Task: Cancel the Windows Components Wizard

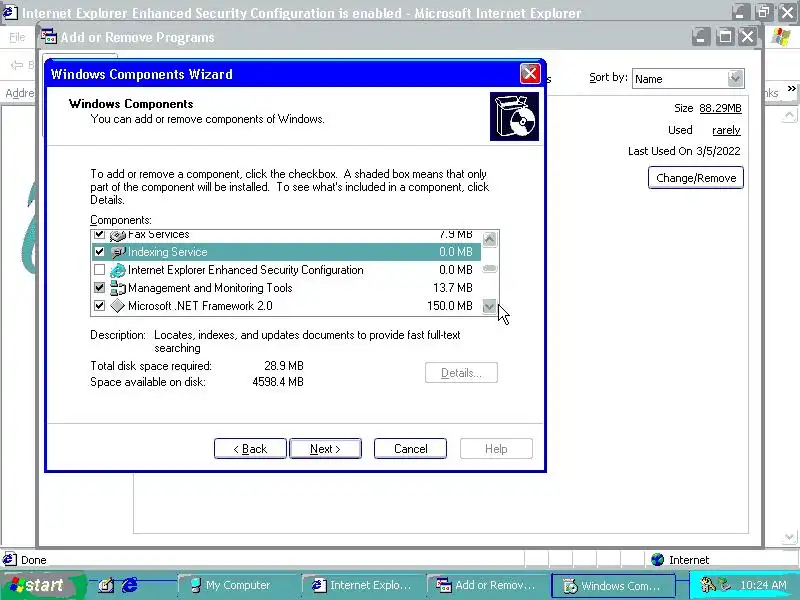Action: pos(410,448)
